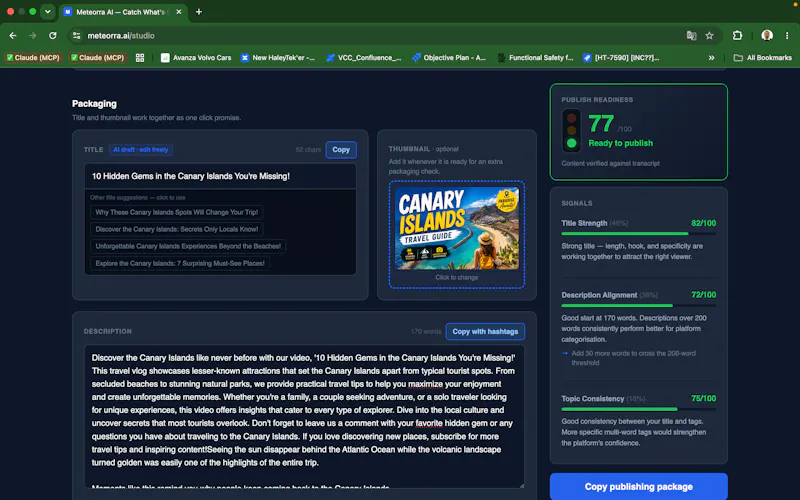This screenshot has height=500, width=800.
Task: Click the 'Ready to publish' status text
Action: point(620,143)
